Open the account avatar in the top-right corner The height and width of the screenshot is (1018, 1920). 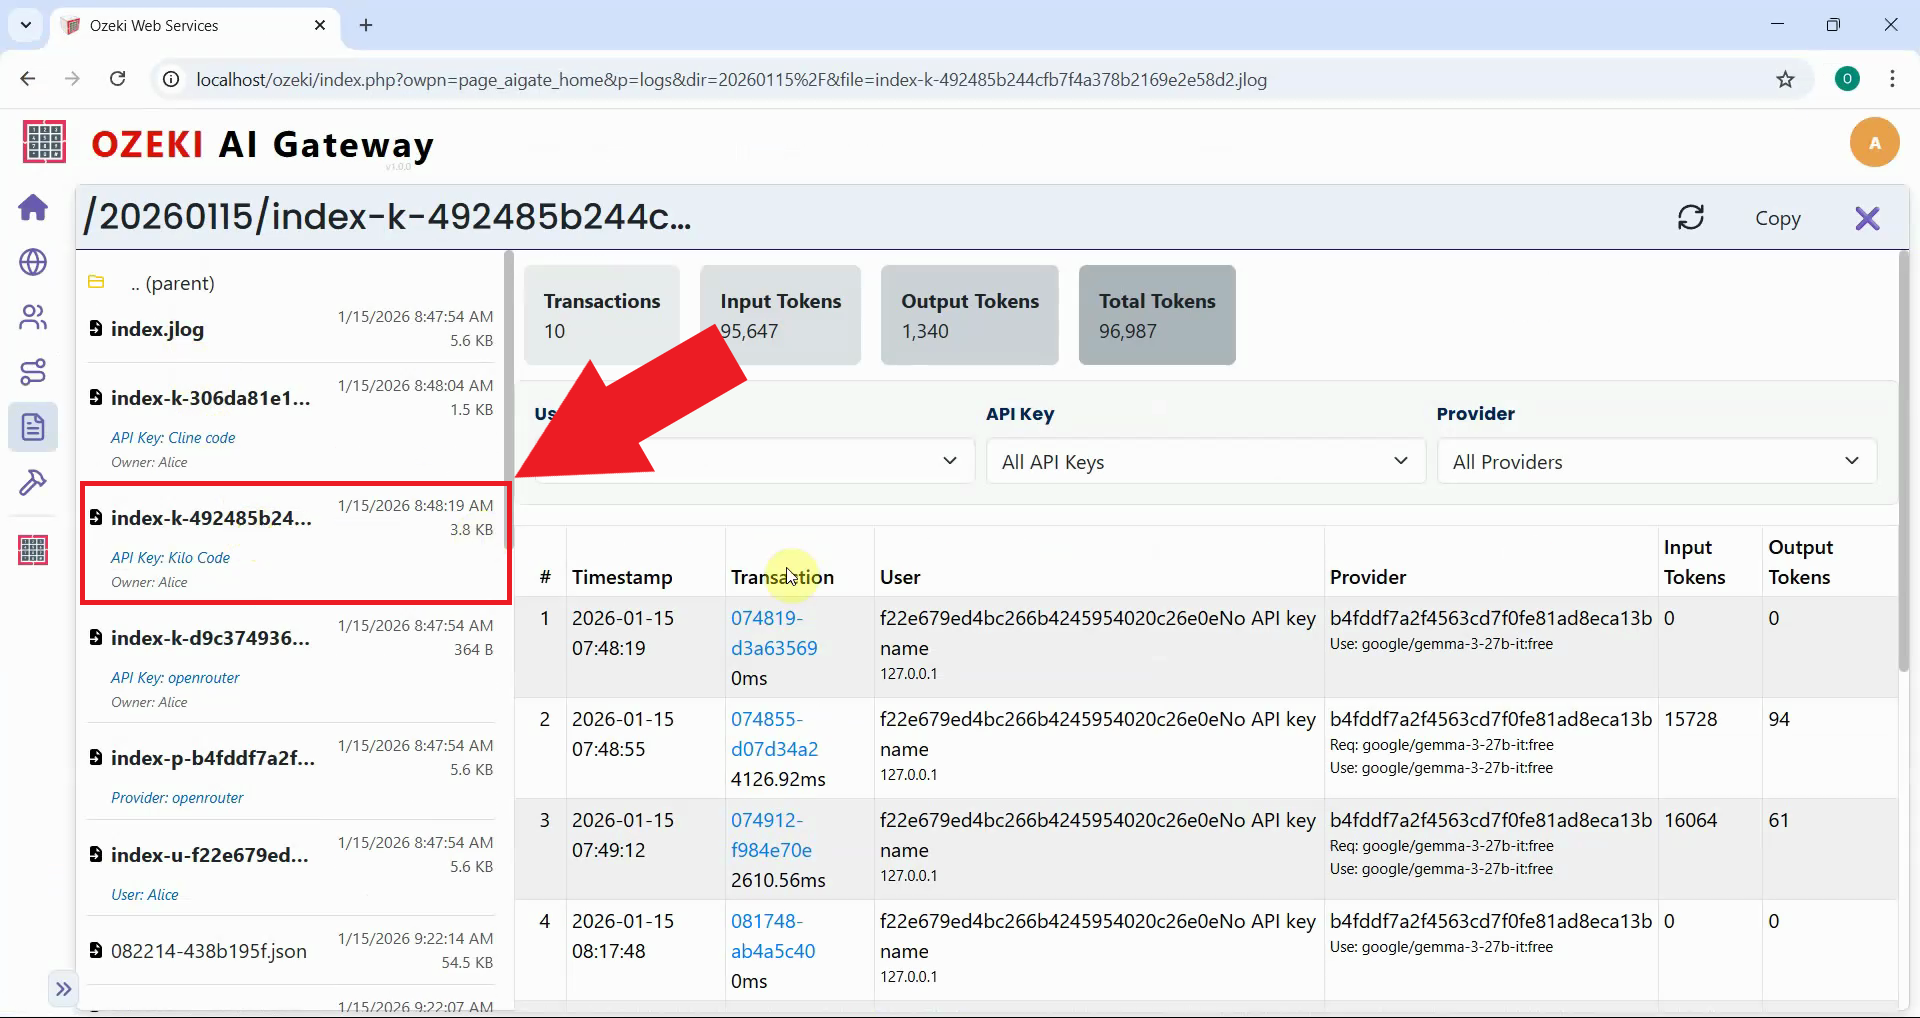tap(1874, 142)
